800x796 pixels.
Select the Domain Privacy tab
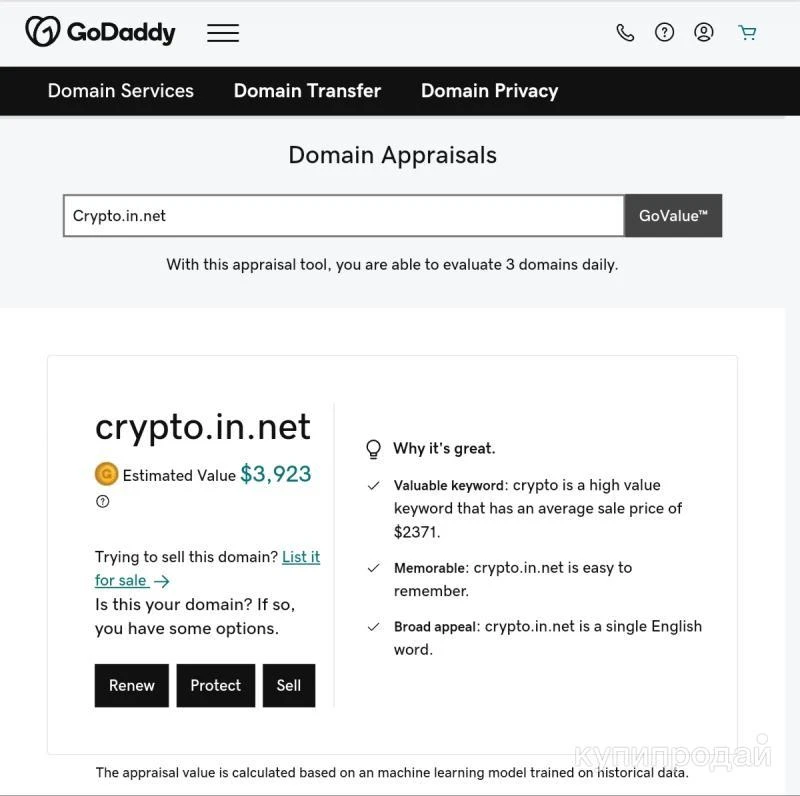click(489, 91)
